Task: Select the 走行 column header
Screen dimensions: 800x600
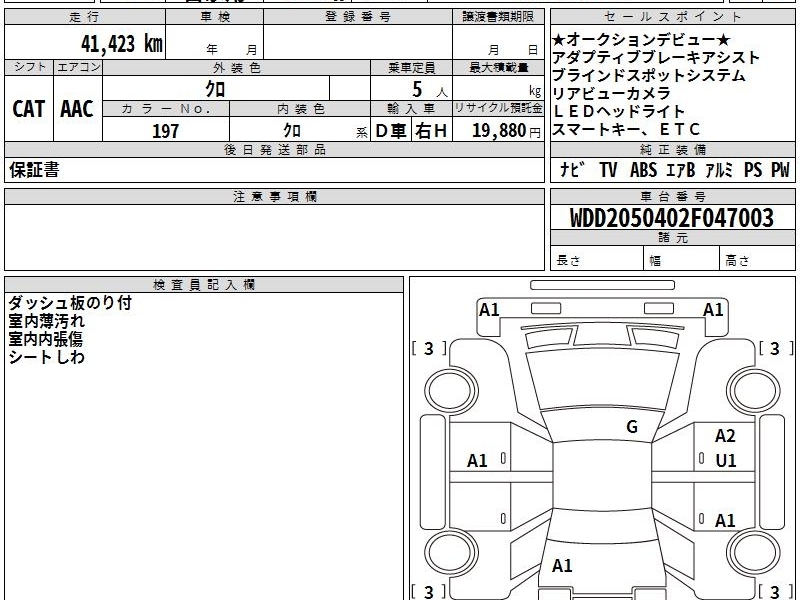Action: point(85,17)
